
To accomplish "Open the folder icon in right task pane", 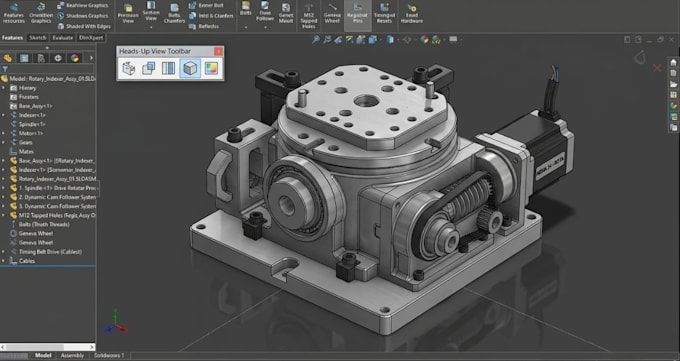I will 673,84.
